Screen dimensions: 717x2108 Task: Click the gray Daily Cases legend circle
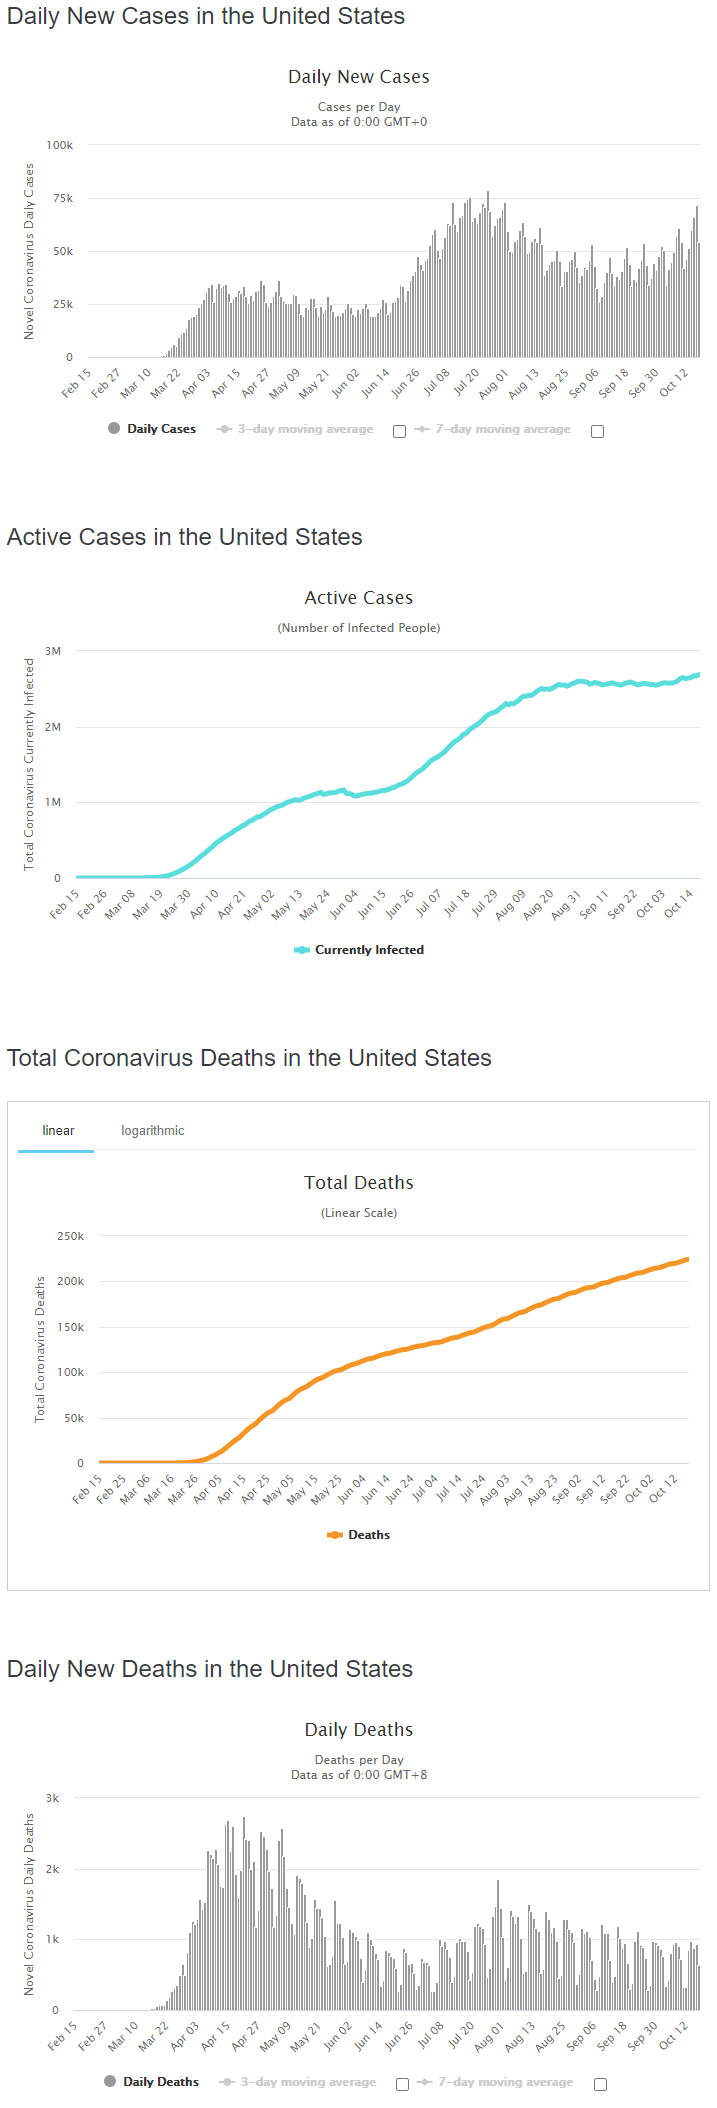114,429
